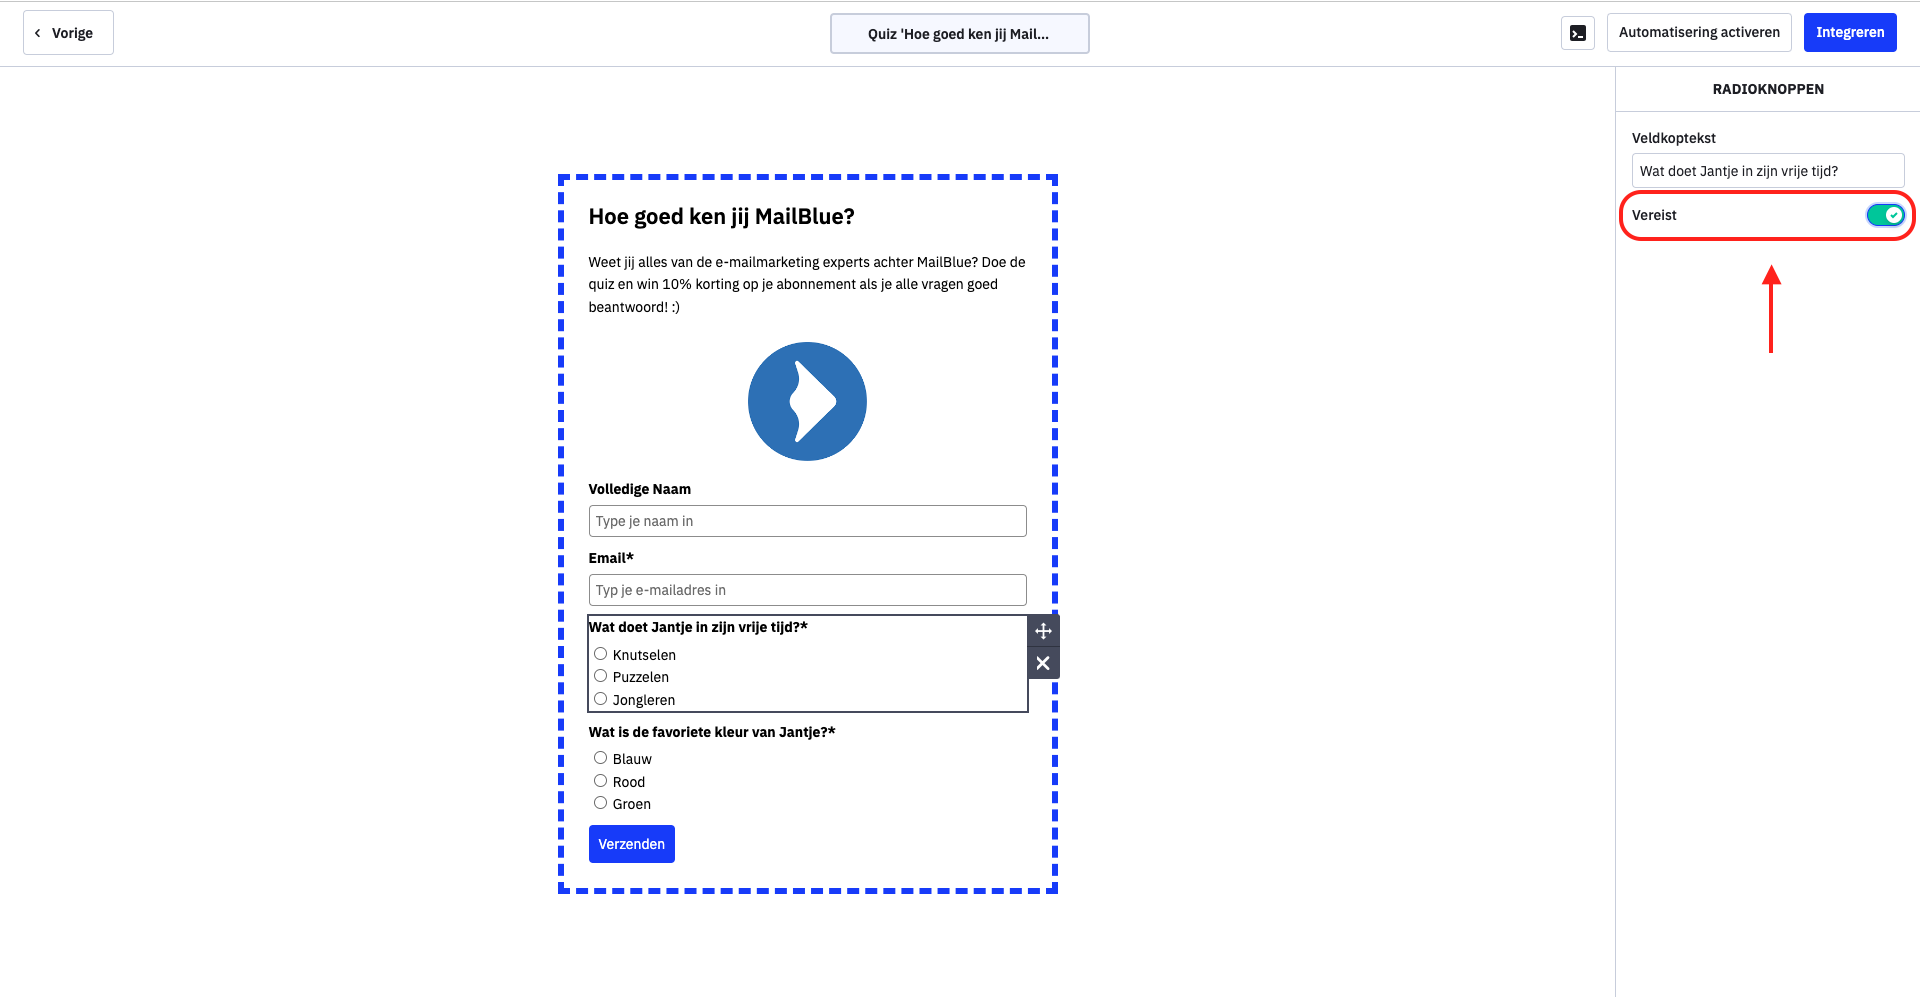The width and height of the screenshot is (1920, 997).
Task: Click Automatisering activeren button
Action: (1699, 33)
